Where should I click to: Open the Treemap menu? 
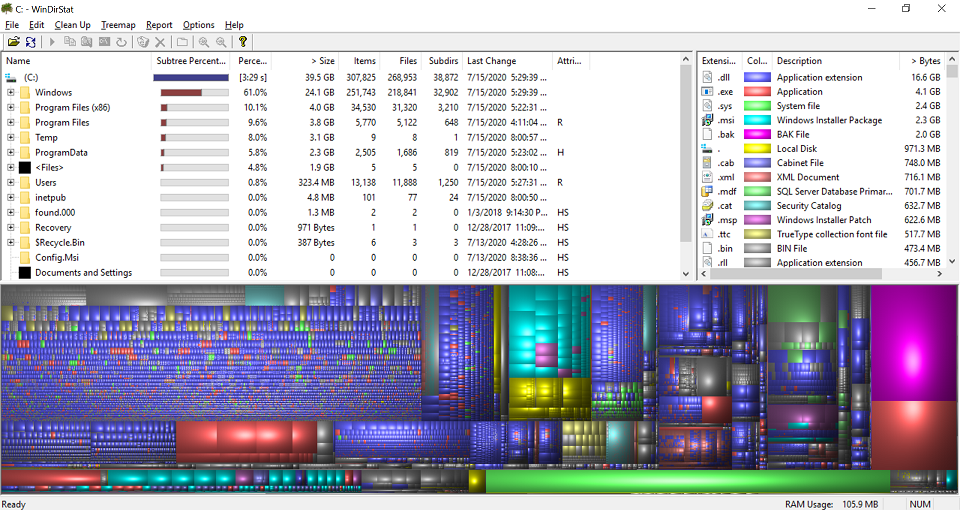(x=118, y=25)
